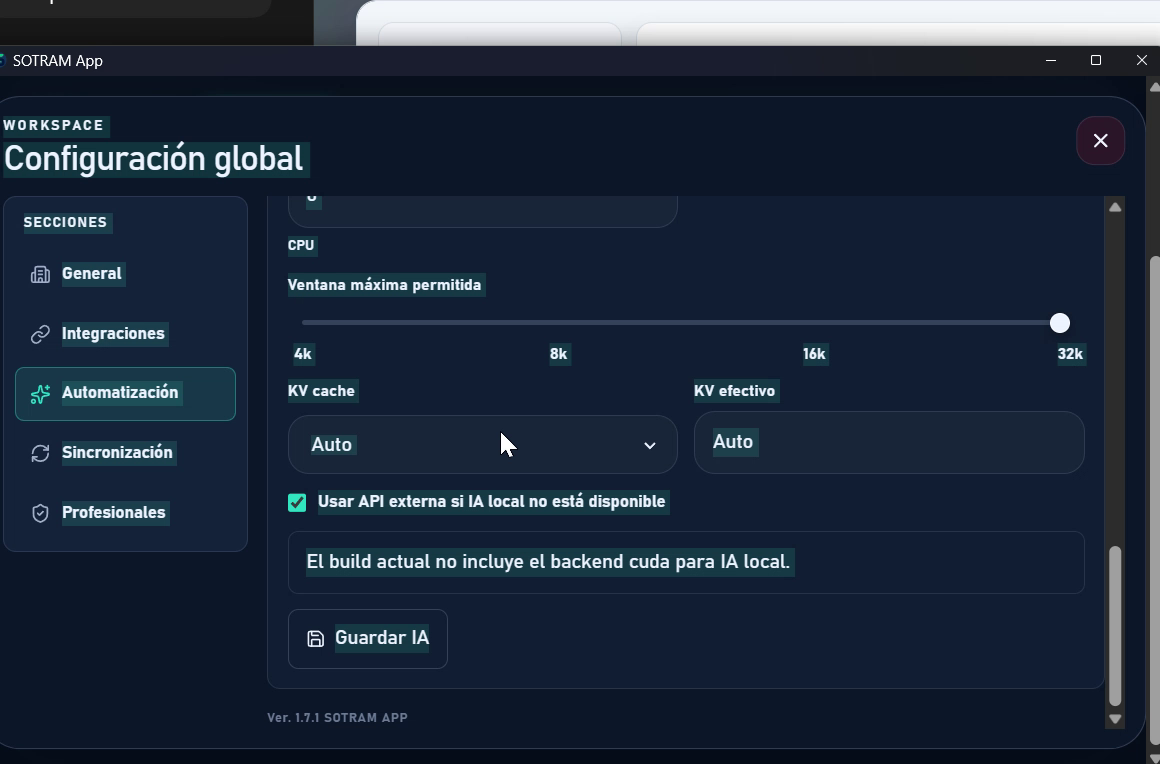Click the 32k slider label
This screenshot has width=1160, height=764.
1069,354
